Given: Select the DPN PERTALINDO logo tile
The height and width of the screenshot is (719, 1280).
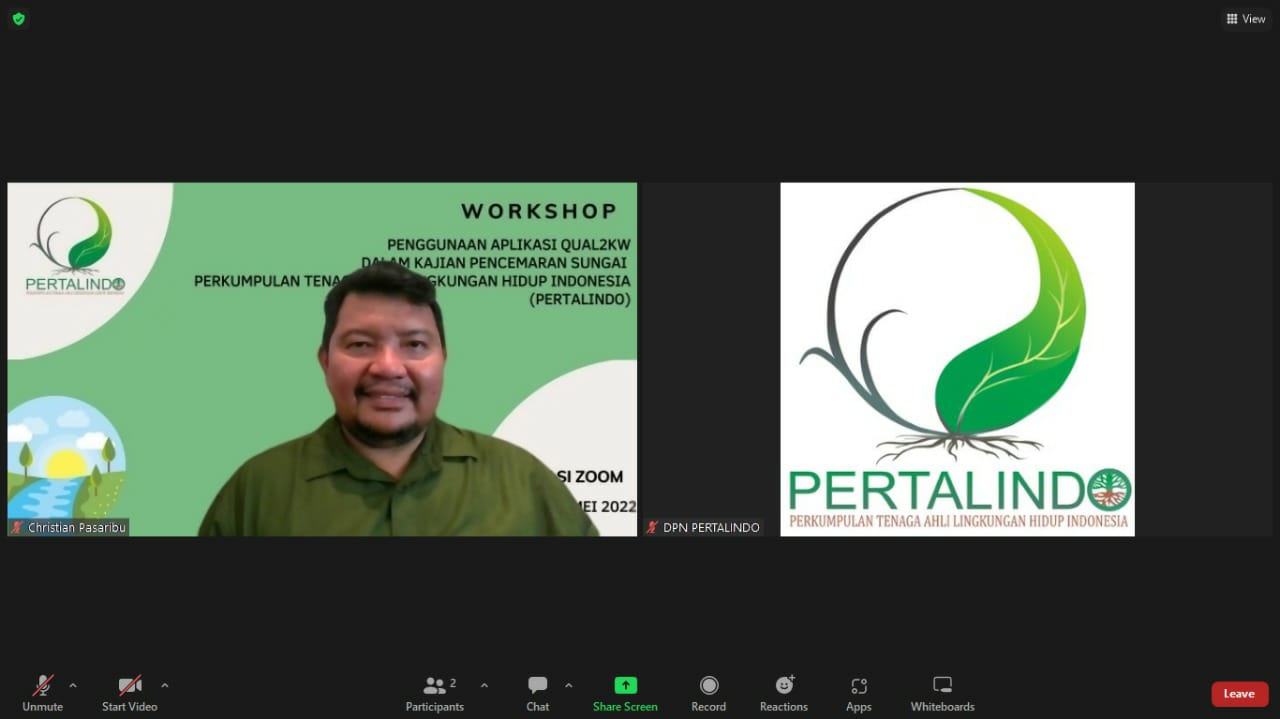Looking at the screenshot, I should (957, 359).
